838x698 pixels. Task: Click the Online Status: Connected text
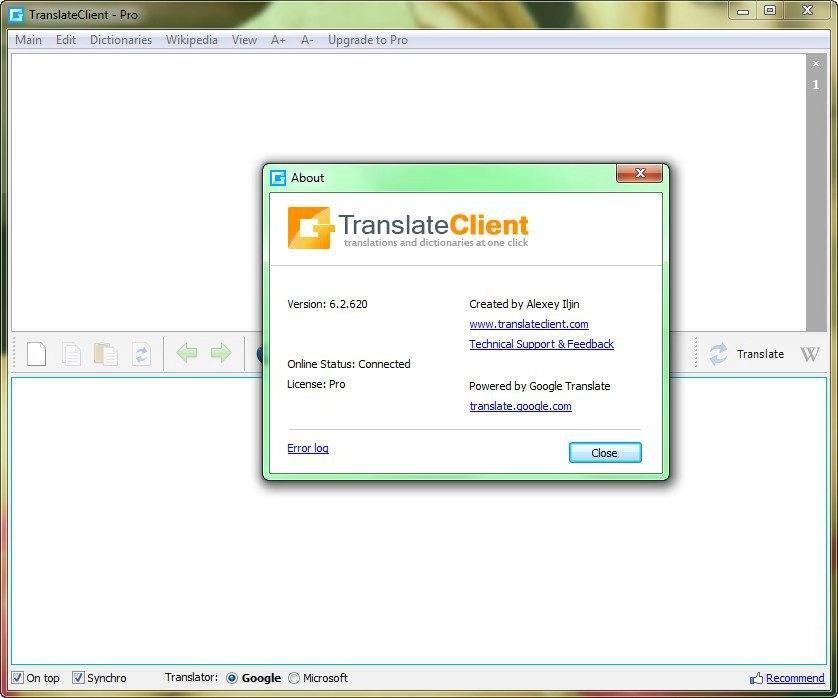click(348, 364)
